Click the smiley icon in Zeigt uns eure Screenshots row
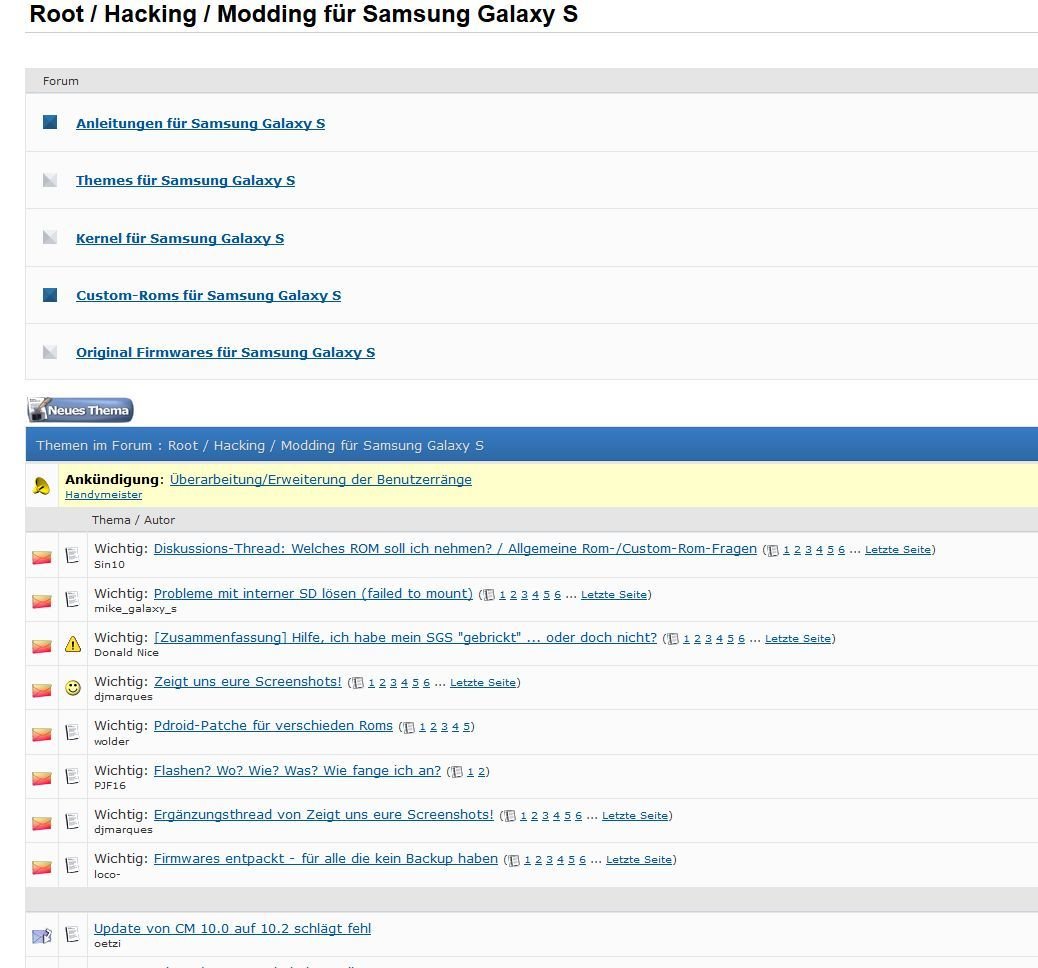The height and width of the screenshot is (968, 1038). point(73,688)
